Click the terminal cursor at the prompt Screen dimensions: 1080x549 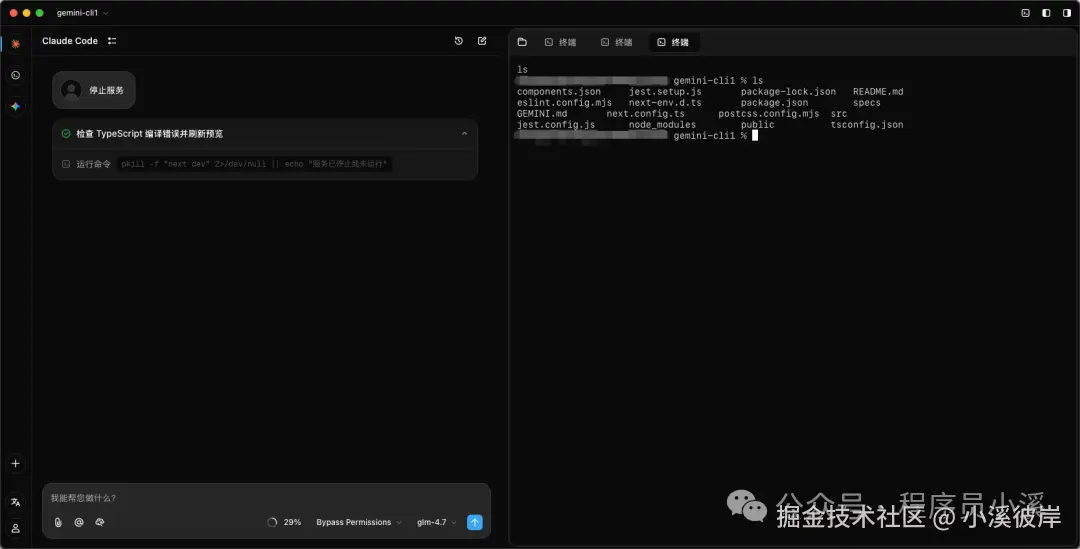coord(755,136)
